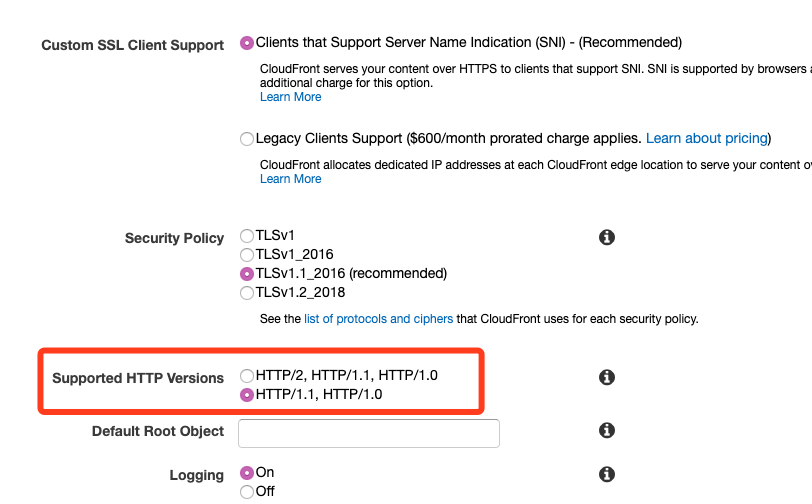Click the Supported HTTP Versions label
Viewport: 812px width, 504px height.
[x=138, y=378]
